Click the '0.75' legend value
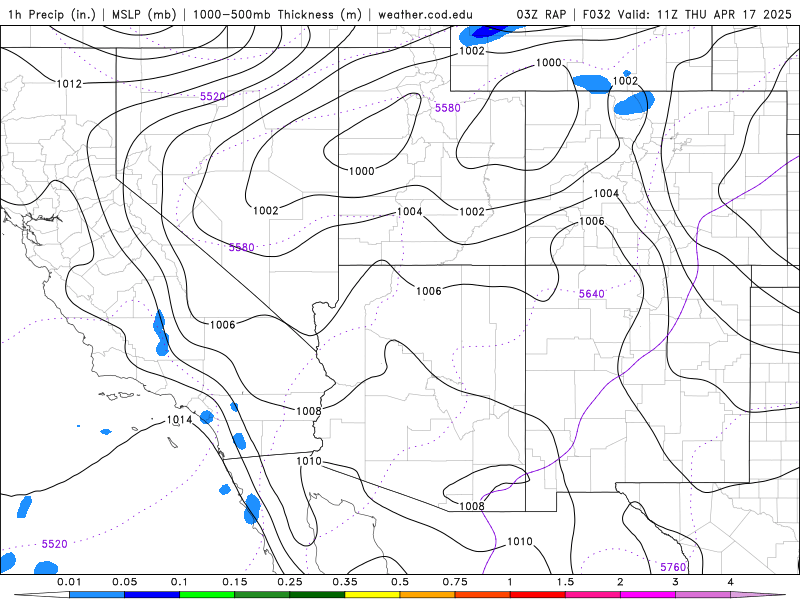The height and width of the screenshot is (600, 800). pyautogui.click(x=455, y=582)
